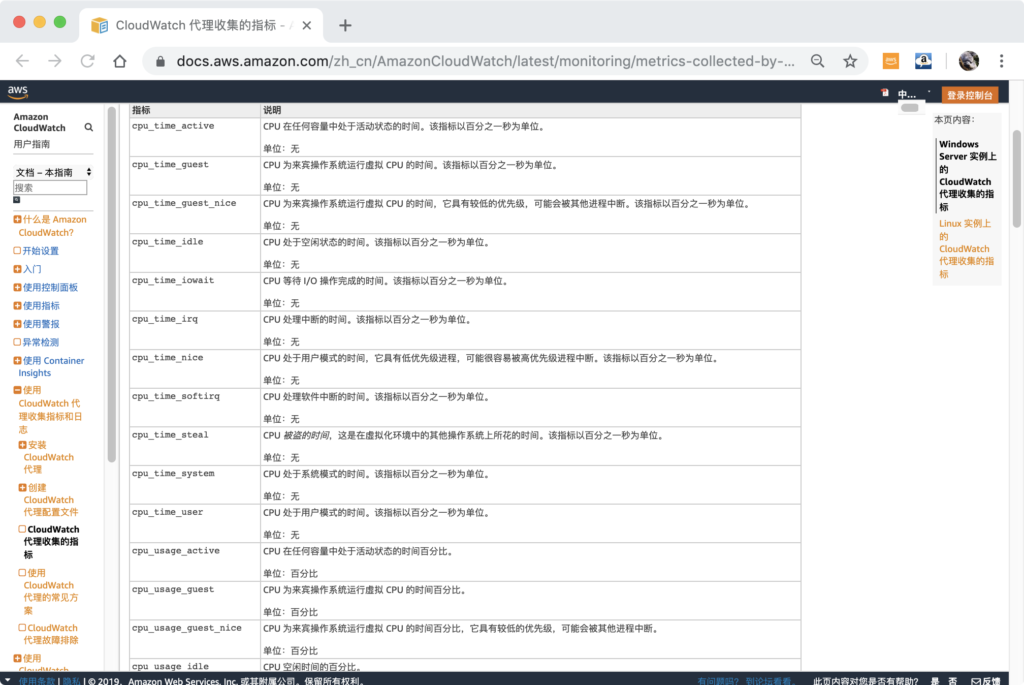
Task: Jump to Windows Server 实例上的 section
Action: click(967, 175)
